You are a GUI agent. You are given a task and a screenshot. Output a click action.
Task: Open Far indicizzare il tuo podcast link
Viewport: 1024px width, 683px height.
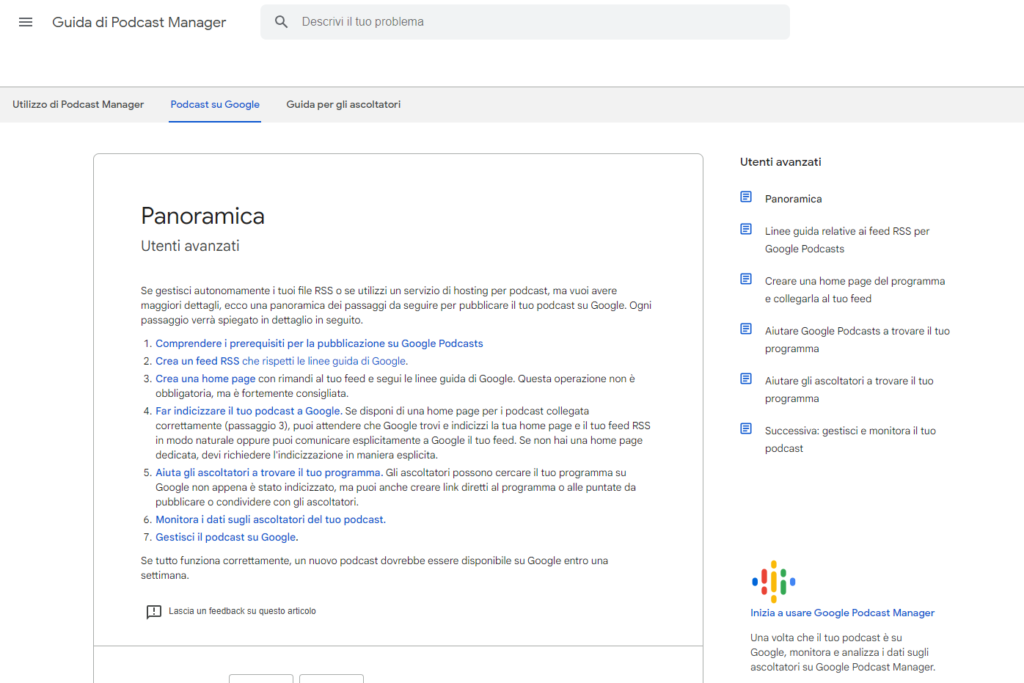tap(249, 411)
